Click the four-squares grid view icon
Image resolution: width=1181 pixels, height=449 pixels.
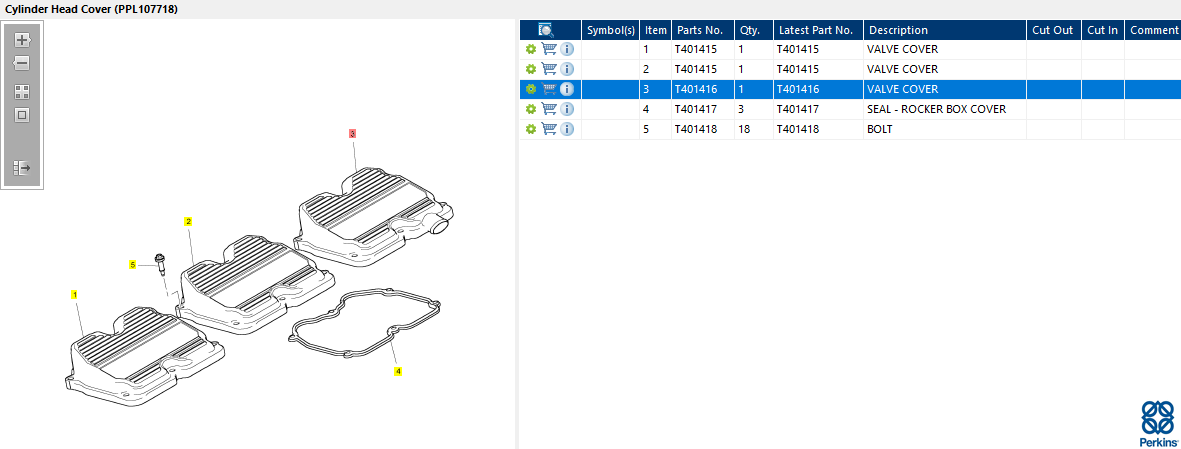coord(22,92)
